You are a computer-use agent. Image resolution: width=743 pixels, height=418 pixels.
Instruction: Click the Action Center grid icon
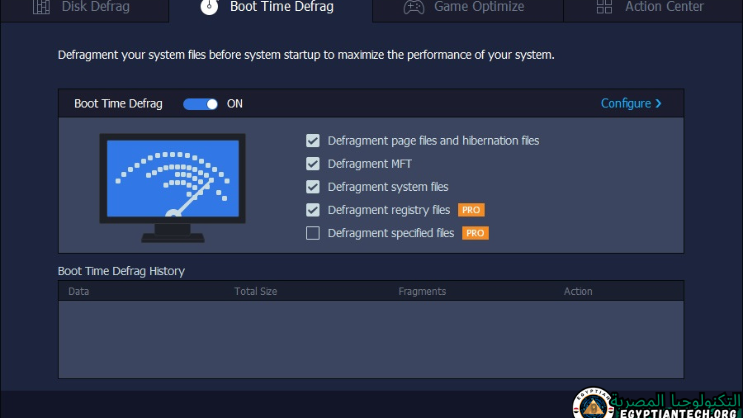coord(604,7)
